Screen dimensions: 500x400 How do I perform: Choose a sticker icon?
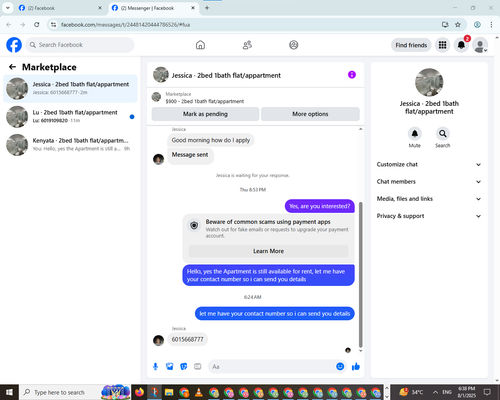[184, 367]
